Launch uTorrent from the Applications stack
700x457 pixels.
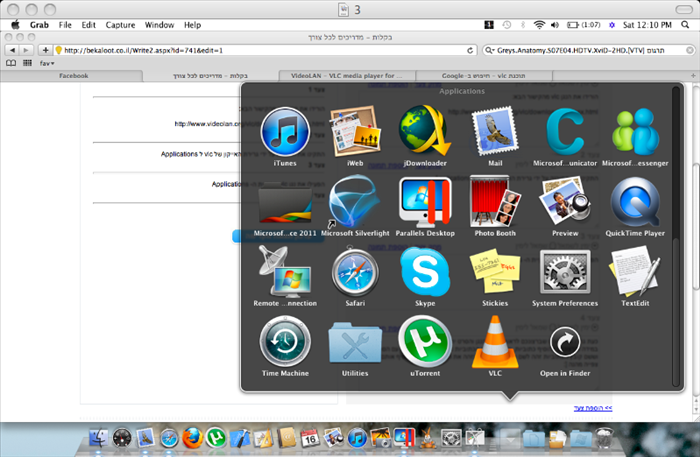[x=425, y=341]
